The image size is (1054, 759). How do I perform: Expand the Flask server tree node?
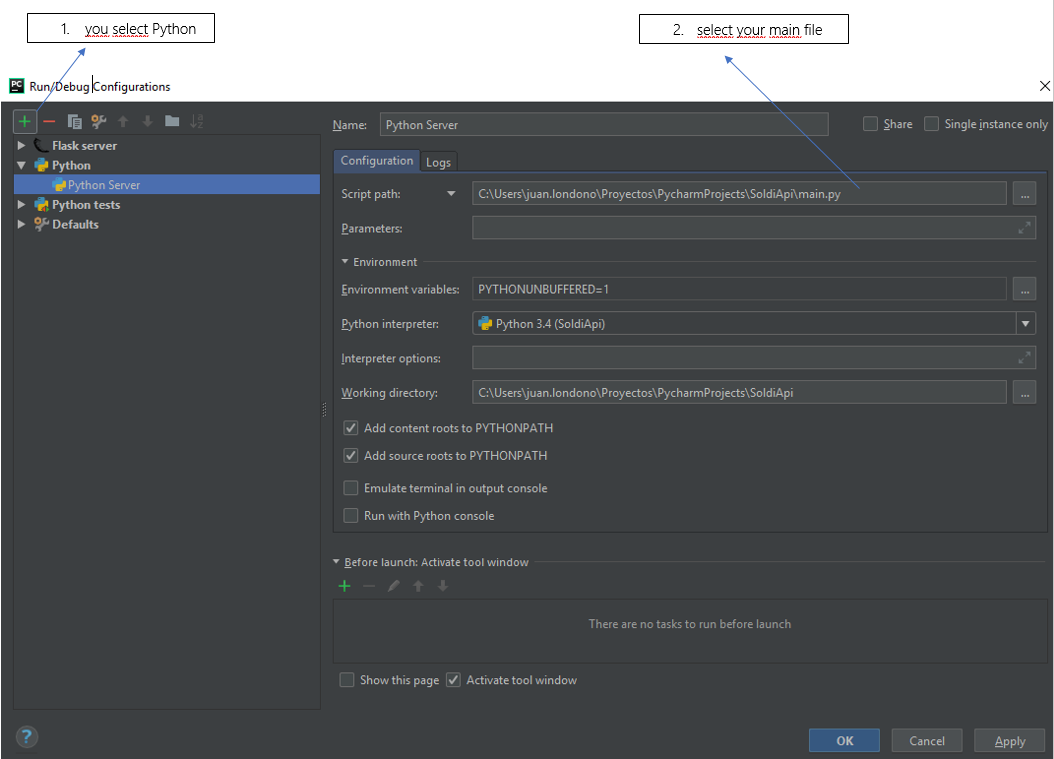21,145
